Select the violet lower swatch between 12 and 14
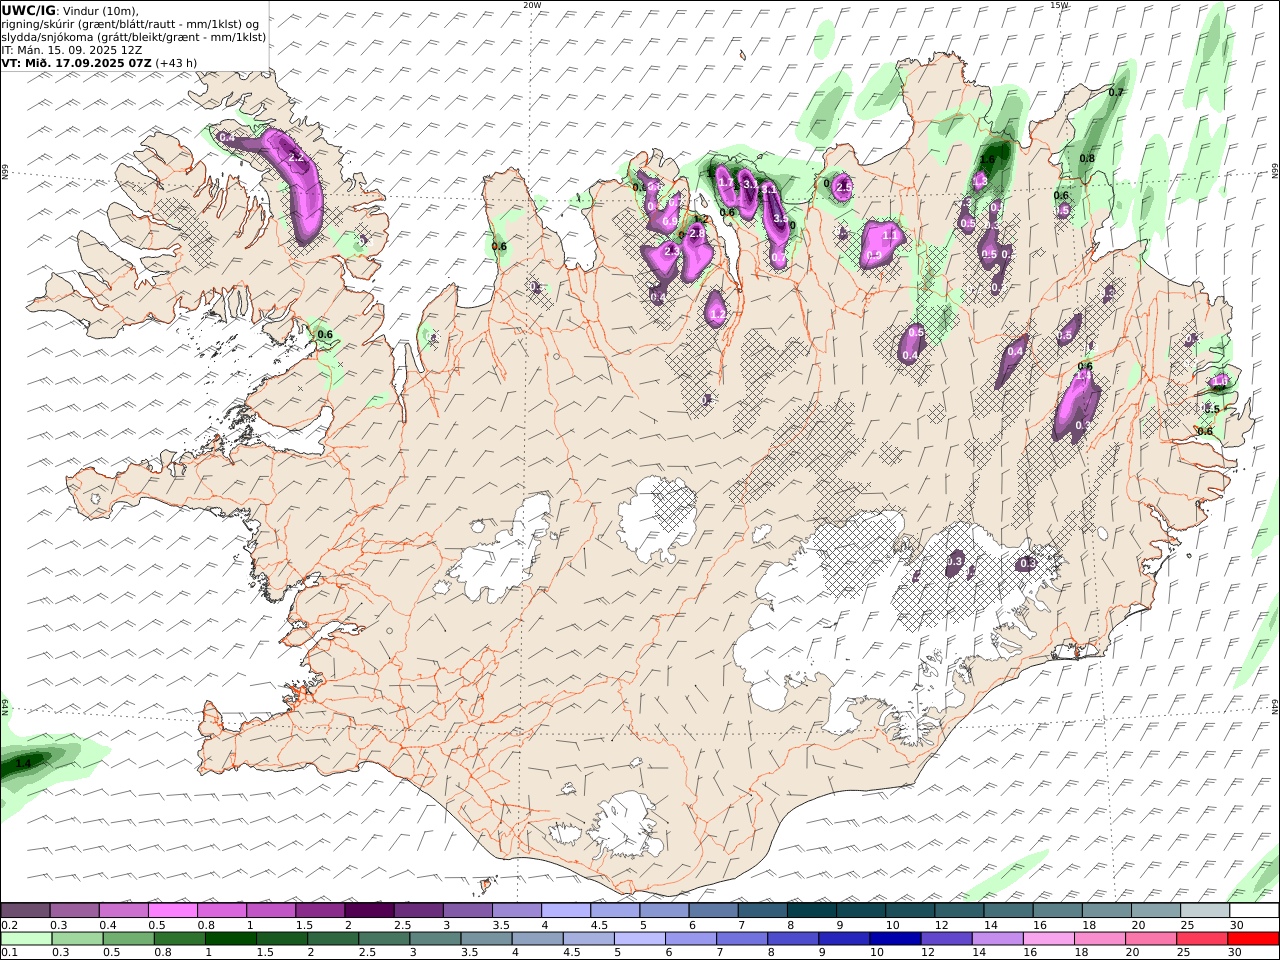 pos(945,939)
